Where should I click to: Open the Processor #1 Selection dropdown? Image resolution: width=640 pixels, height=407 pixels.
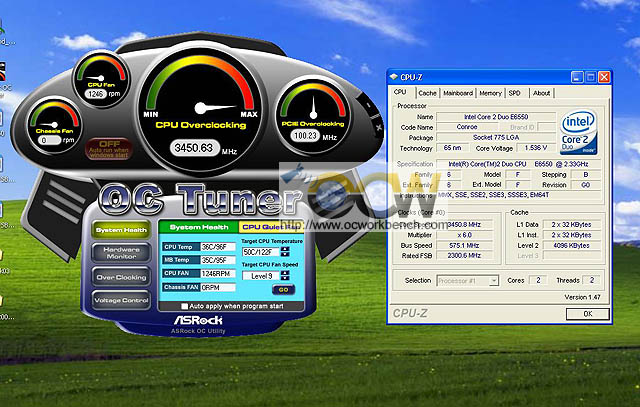[494, 280]
